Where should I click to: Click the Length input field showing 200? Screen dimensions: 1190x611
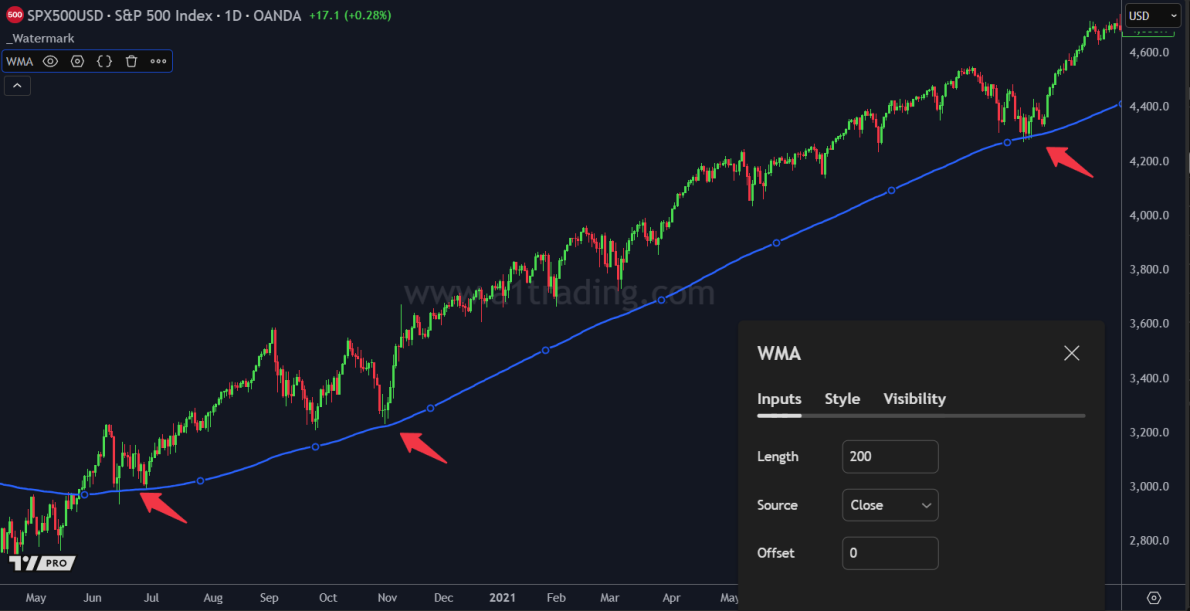coord(889,456)
